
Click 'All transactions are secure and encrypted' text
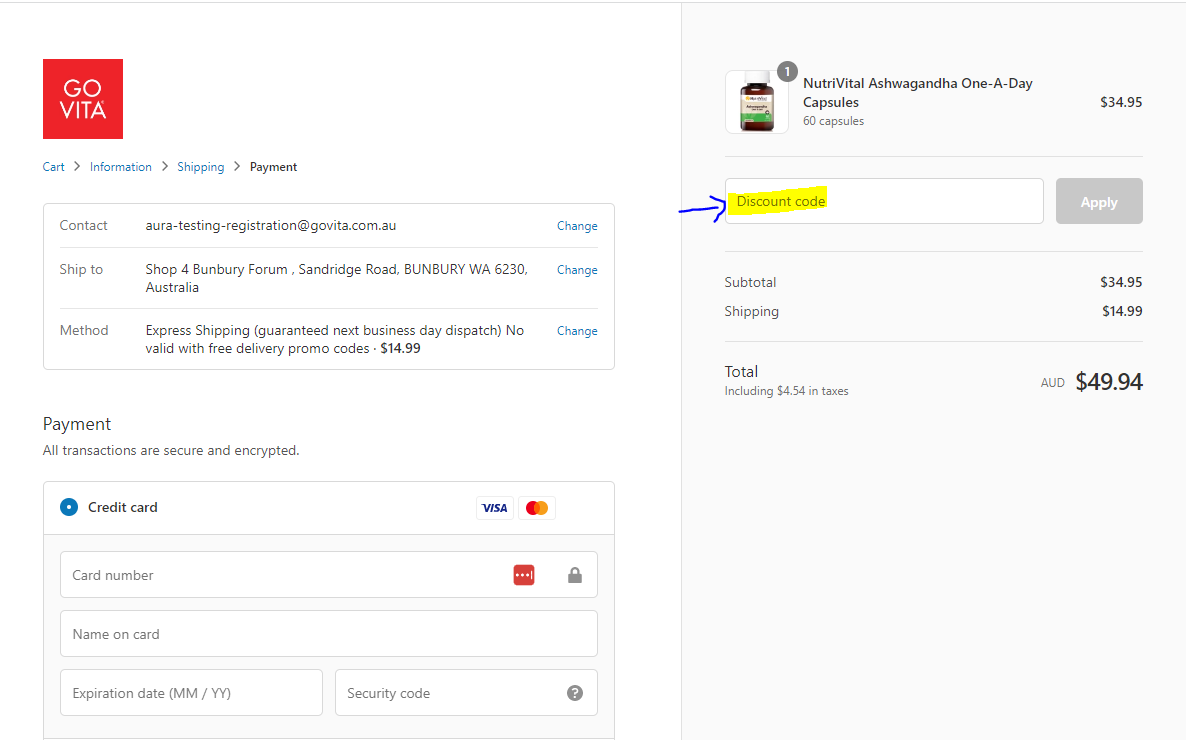click(x=171, y=451)
